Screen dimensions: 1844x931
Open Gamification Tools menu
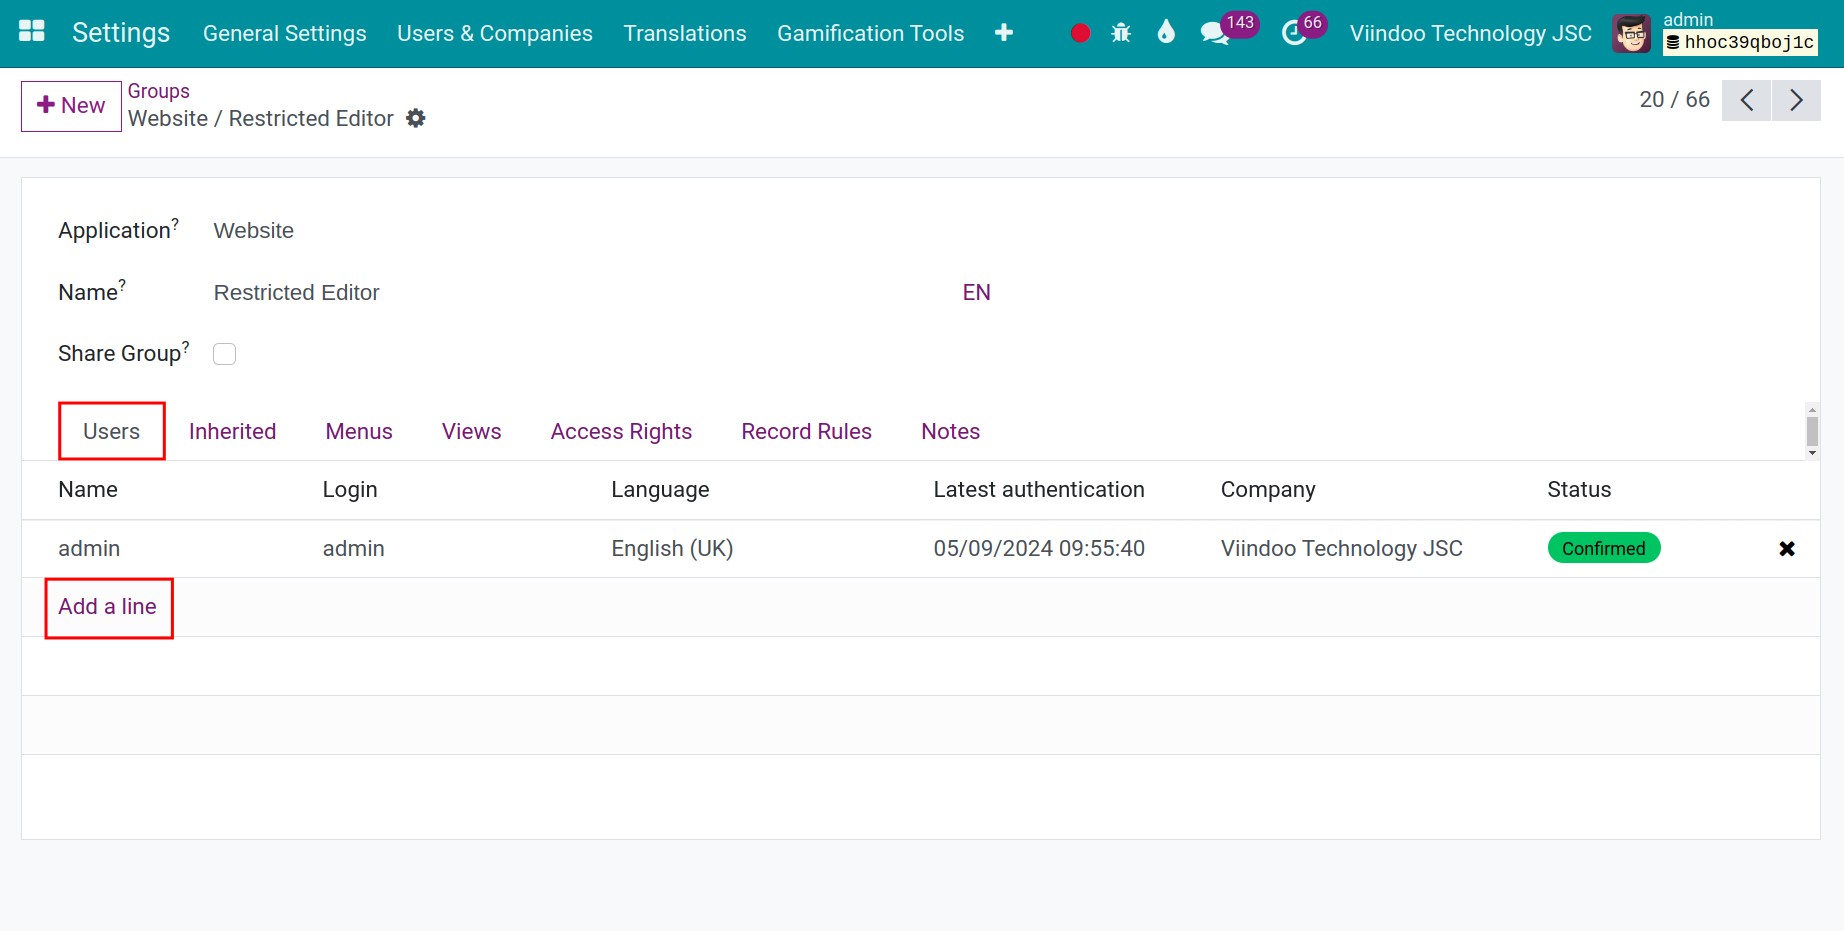pos(871,33)
